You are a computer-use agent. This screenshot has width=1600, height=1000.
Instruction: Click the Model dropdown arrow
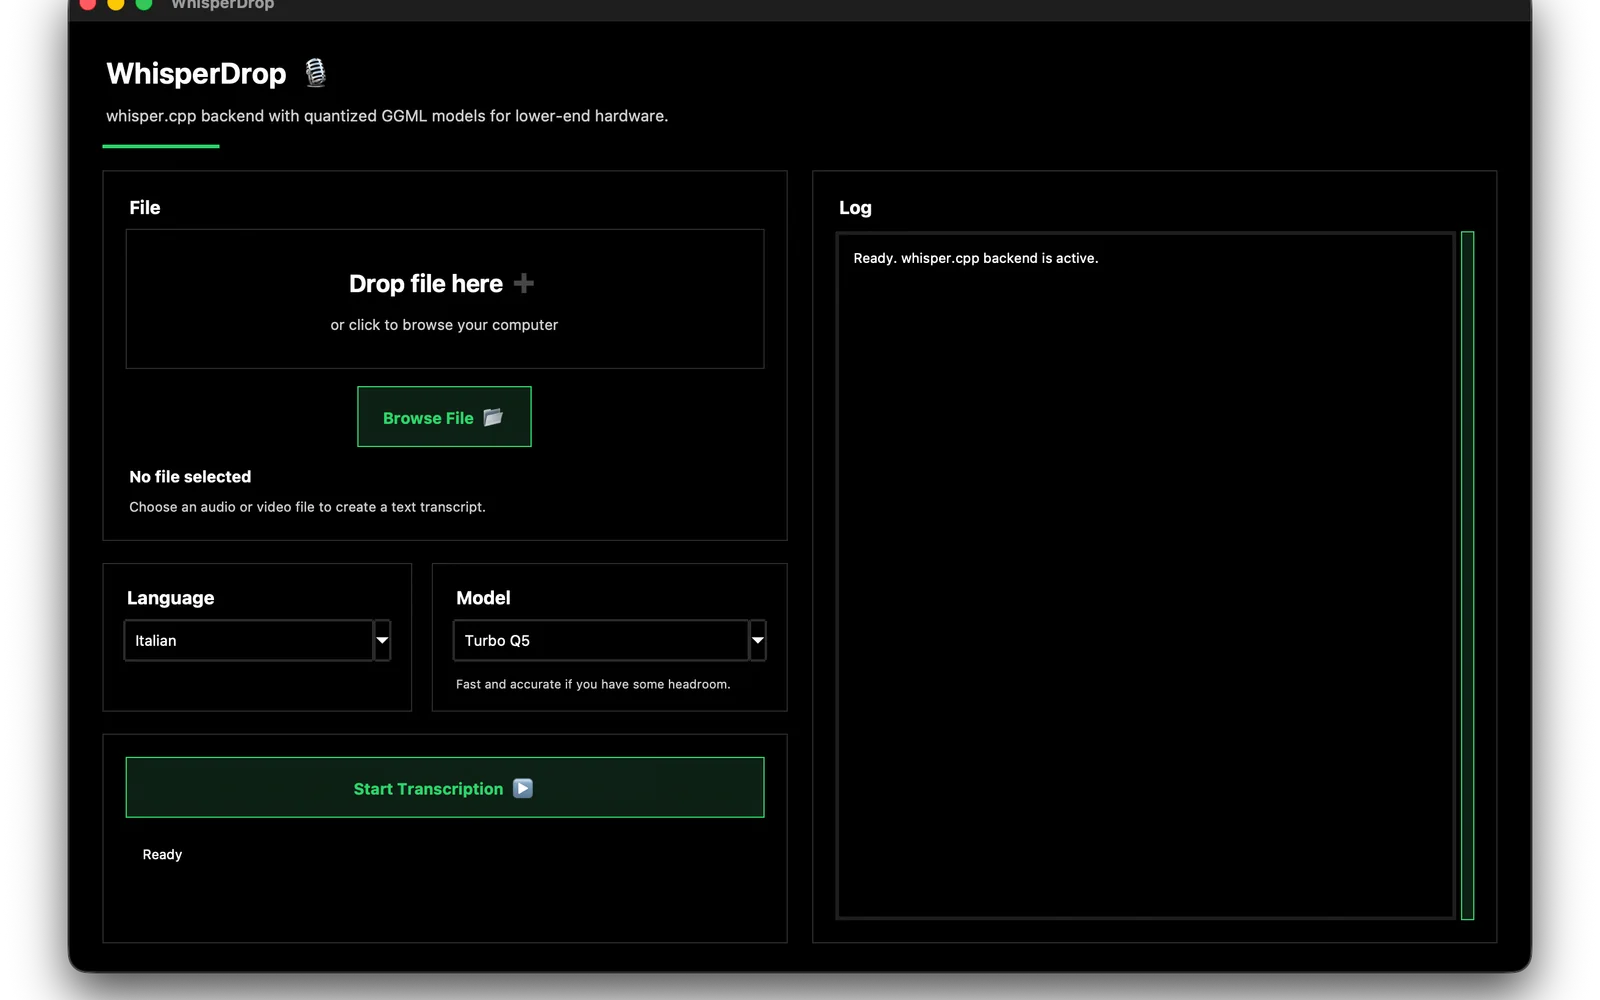point(758,640)
